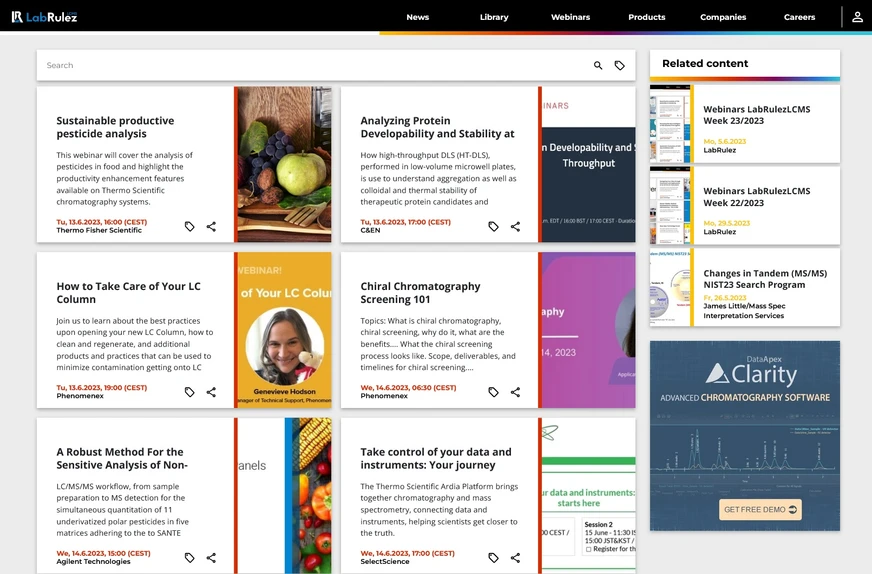Click tag icon on LC Column card
This screenshot has height=574, width=872.
[190, 392]
